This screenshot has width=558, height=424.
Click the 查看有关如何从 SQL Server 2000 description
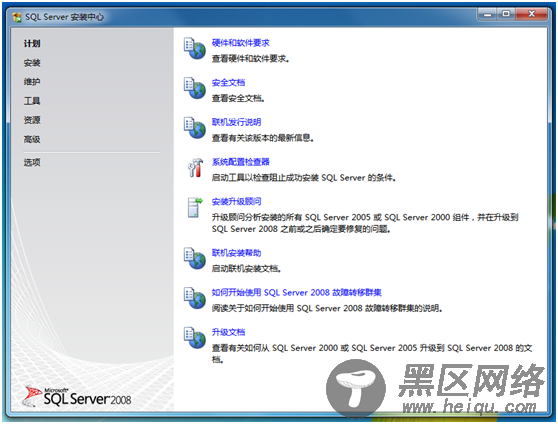372,353
